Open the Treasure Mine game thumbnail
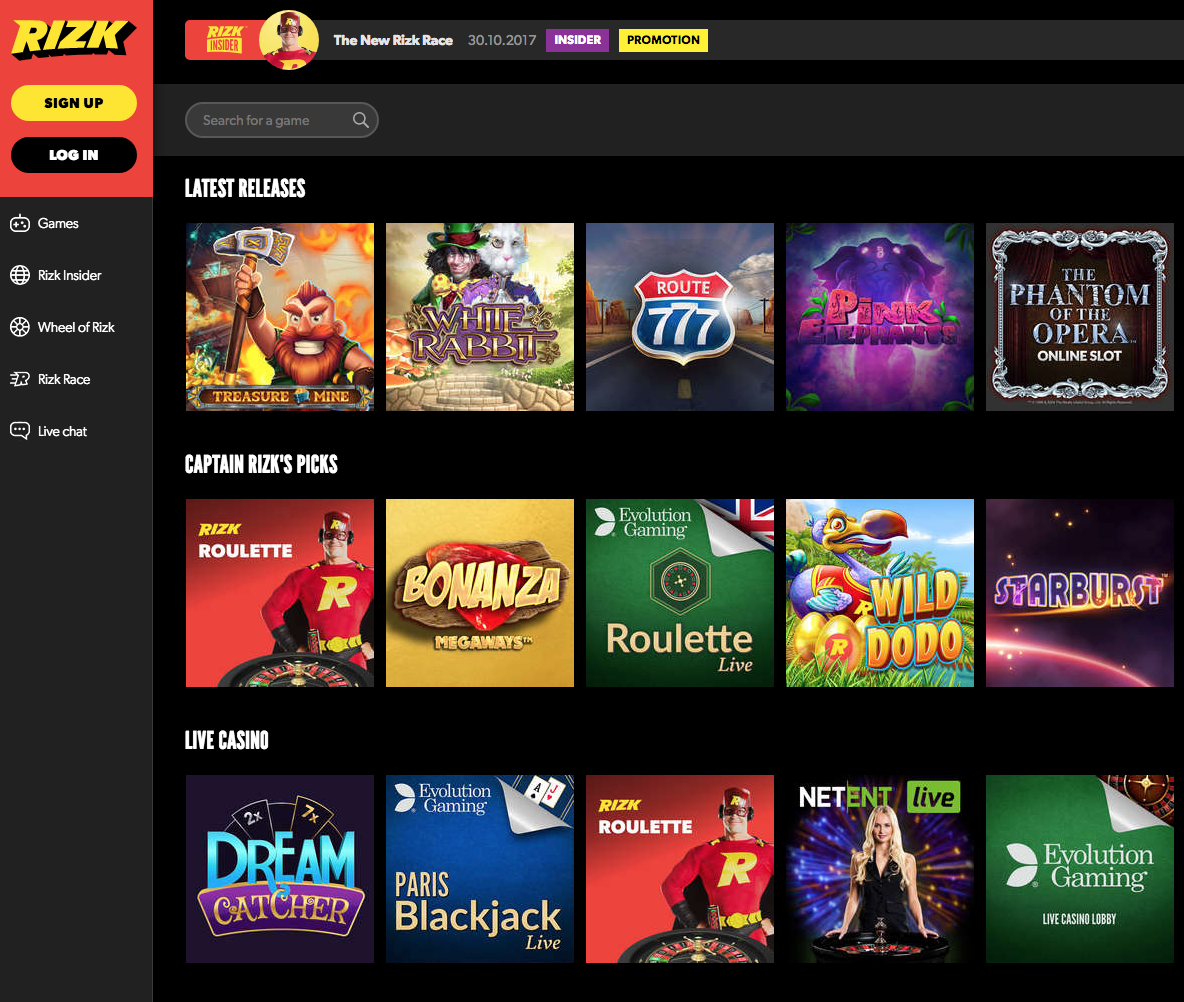The height and width of the screenshot is (1002, 1184). tap(280, 317)
